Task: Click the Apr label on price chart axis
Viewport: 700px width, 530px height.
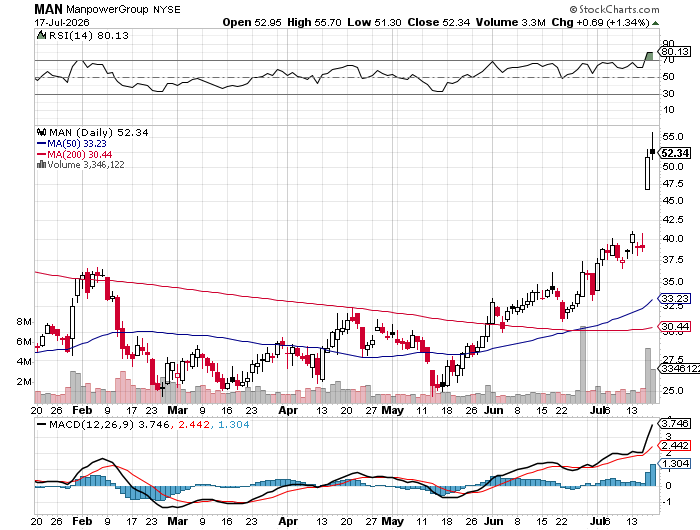Action: click(288, 410)
